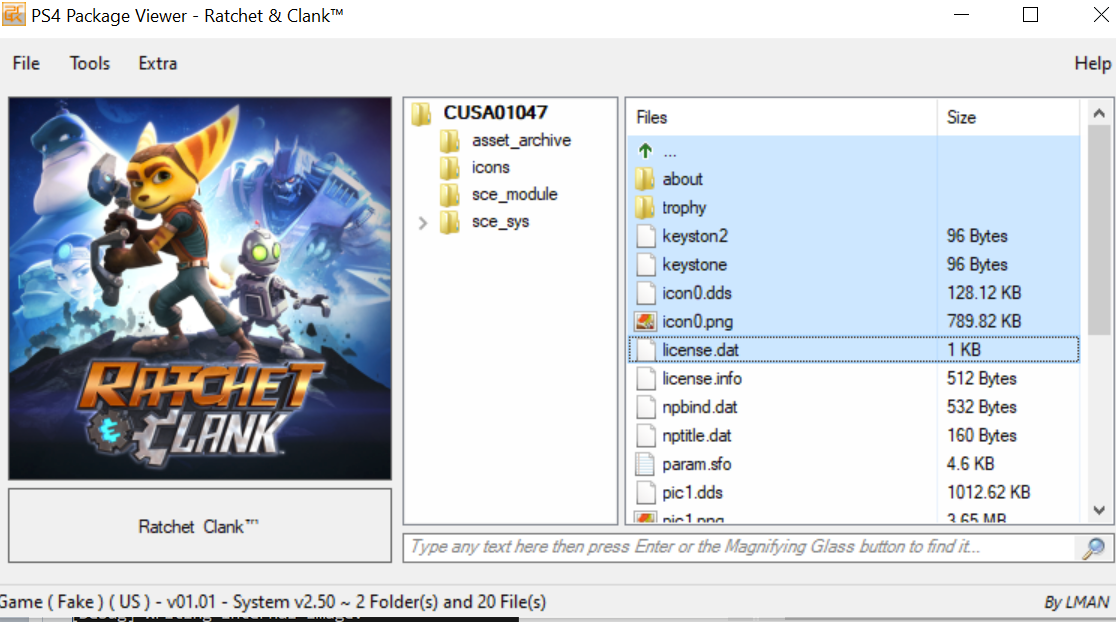Minimize the PS4 Package Viewer window
This screenshot has height=622, width=1116.
point(962,14)
